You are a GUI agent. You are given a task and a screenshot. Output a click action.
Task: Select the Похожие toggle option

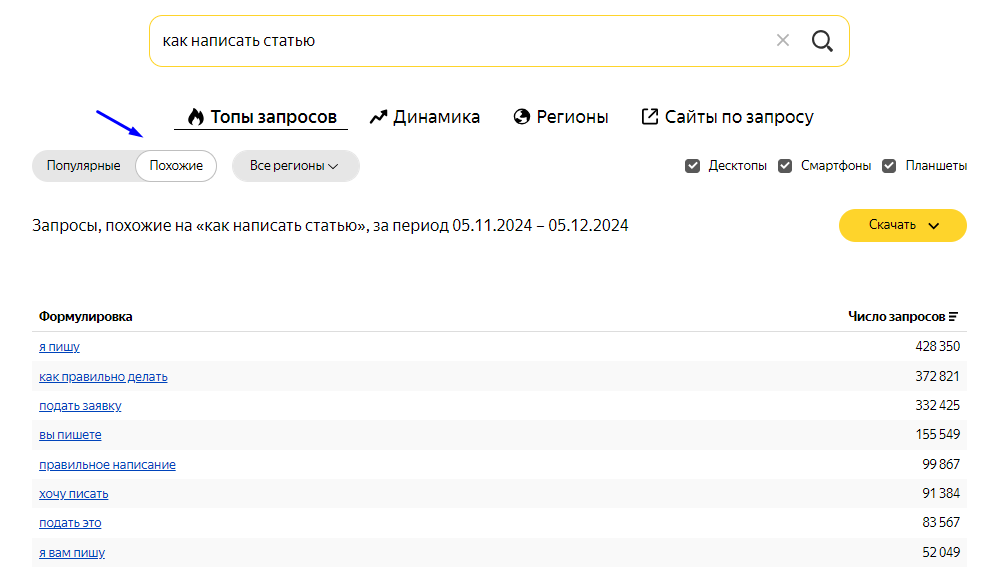176,166
